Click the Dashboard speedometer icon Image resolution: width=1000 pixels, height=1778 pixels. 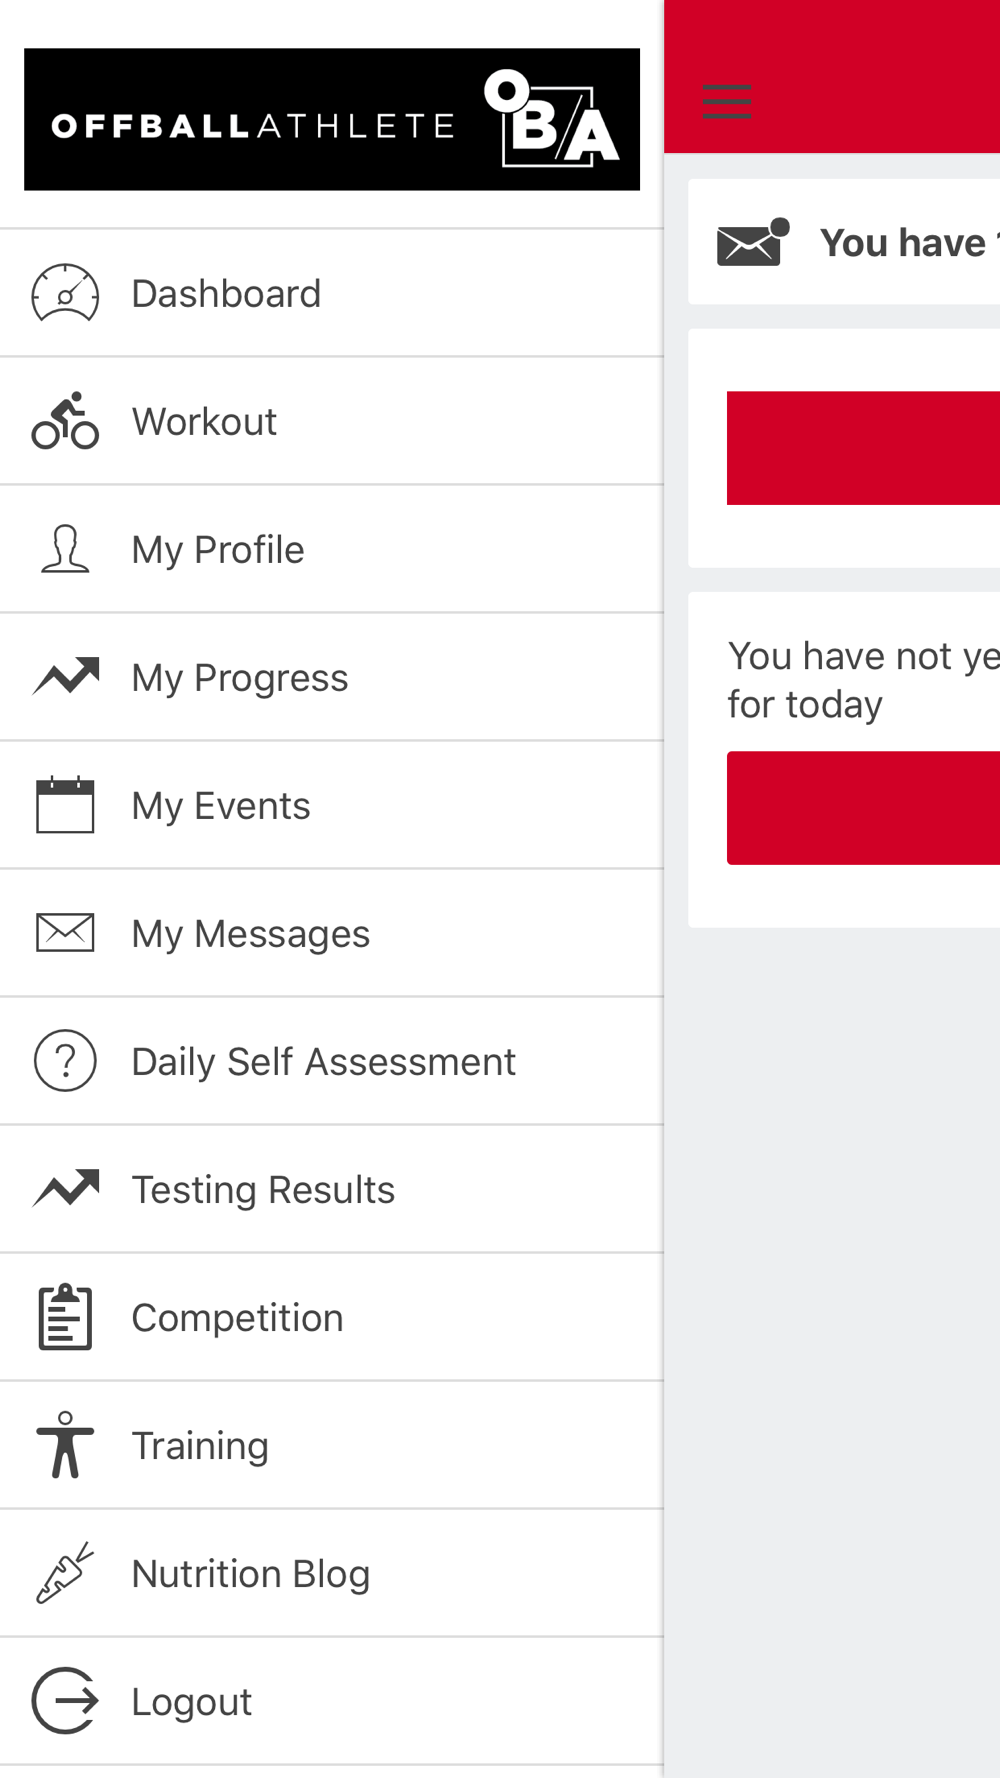[x=65, y=294]
